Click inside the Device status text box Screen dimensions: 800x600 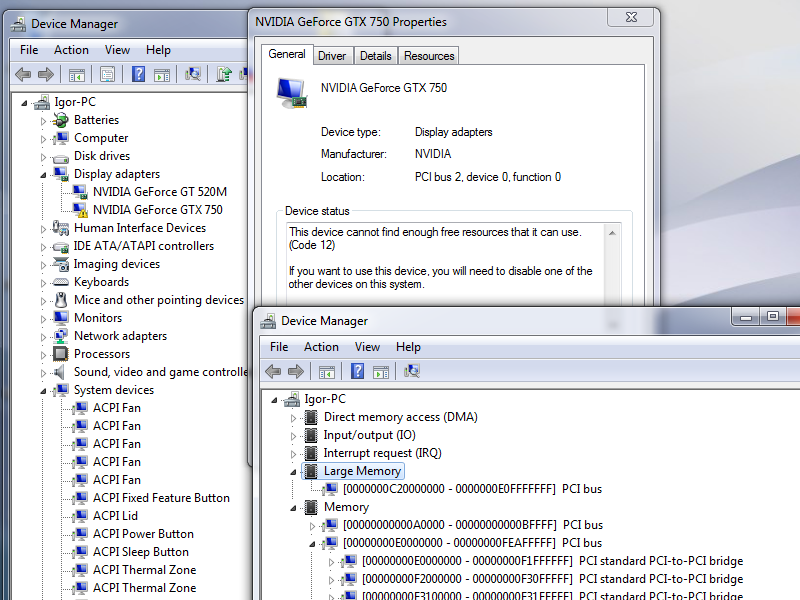444,263
